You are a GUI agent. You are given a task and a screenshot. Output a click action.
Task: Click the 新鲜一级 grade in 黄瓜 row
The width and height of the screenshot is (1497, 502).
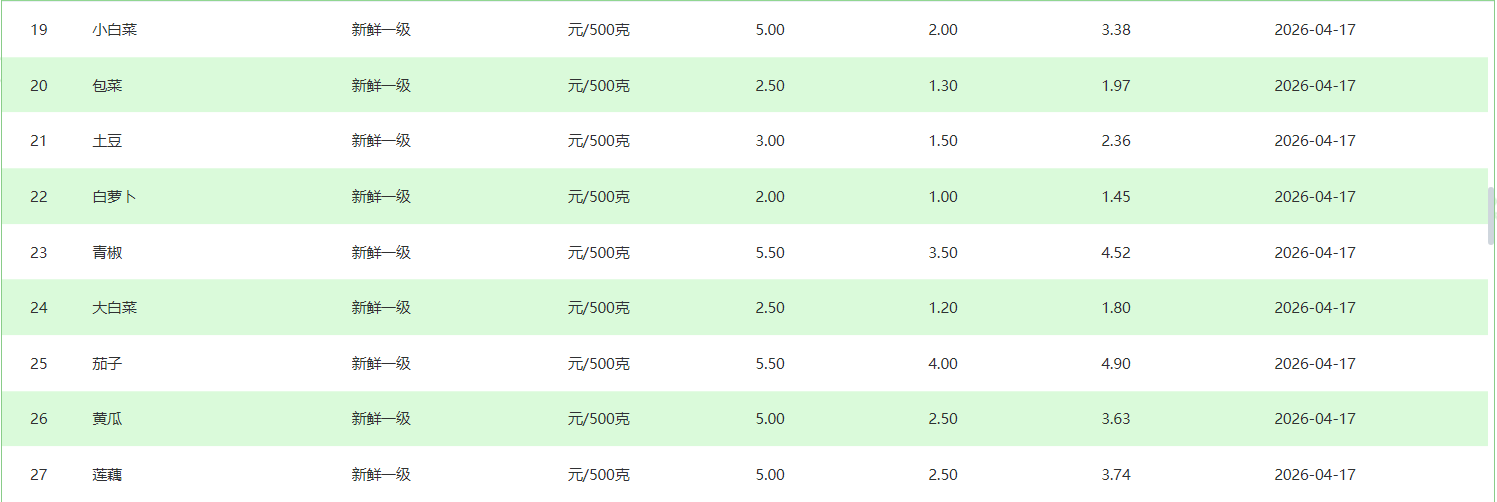tap(381, 419)
